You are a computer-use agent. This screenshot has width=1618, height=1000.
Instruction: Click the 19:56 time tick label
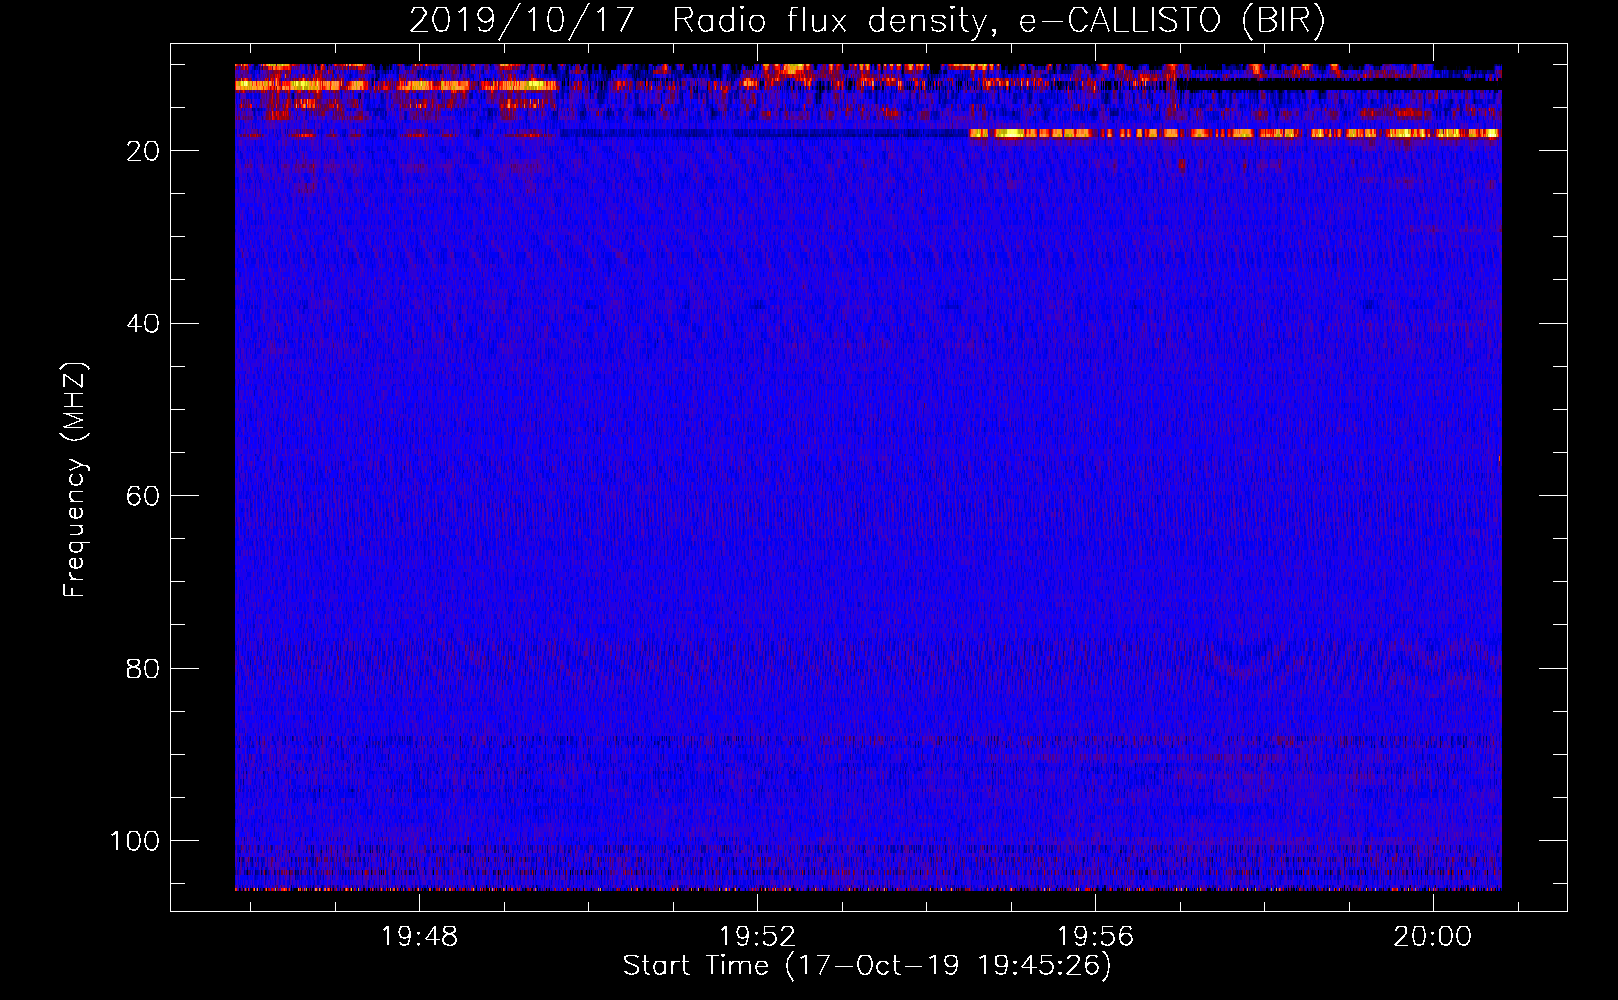click(1095, 937)
